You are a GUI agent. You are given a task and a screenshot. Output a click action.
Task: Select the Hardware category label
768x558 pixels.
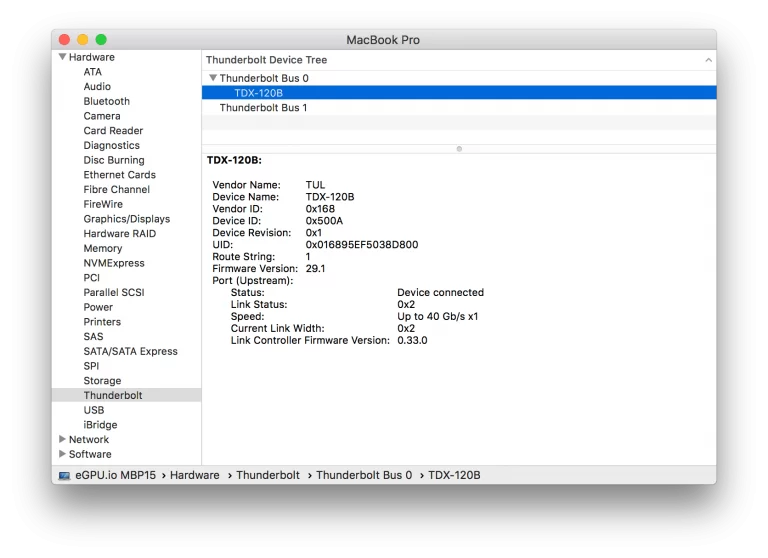point(92,57)
